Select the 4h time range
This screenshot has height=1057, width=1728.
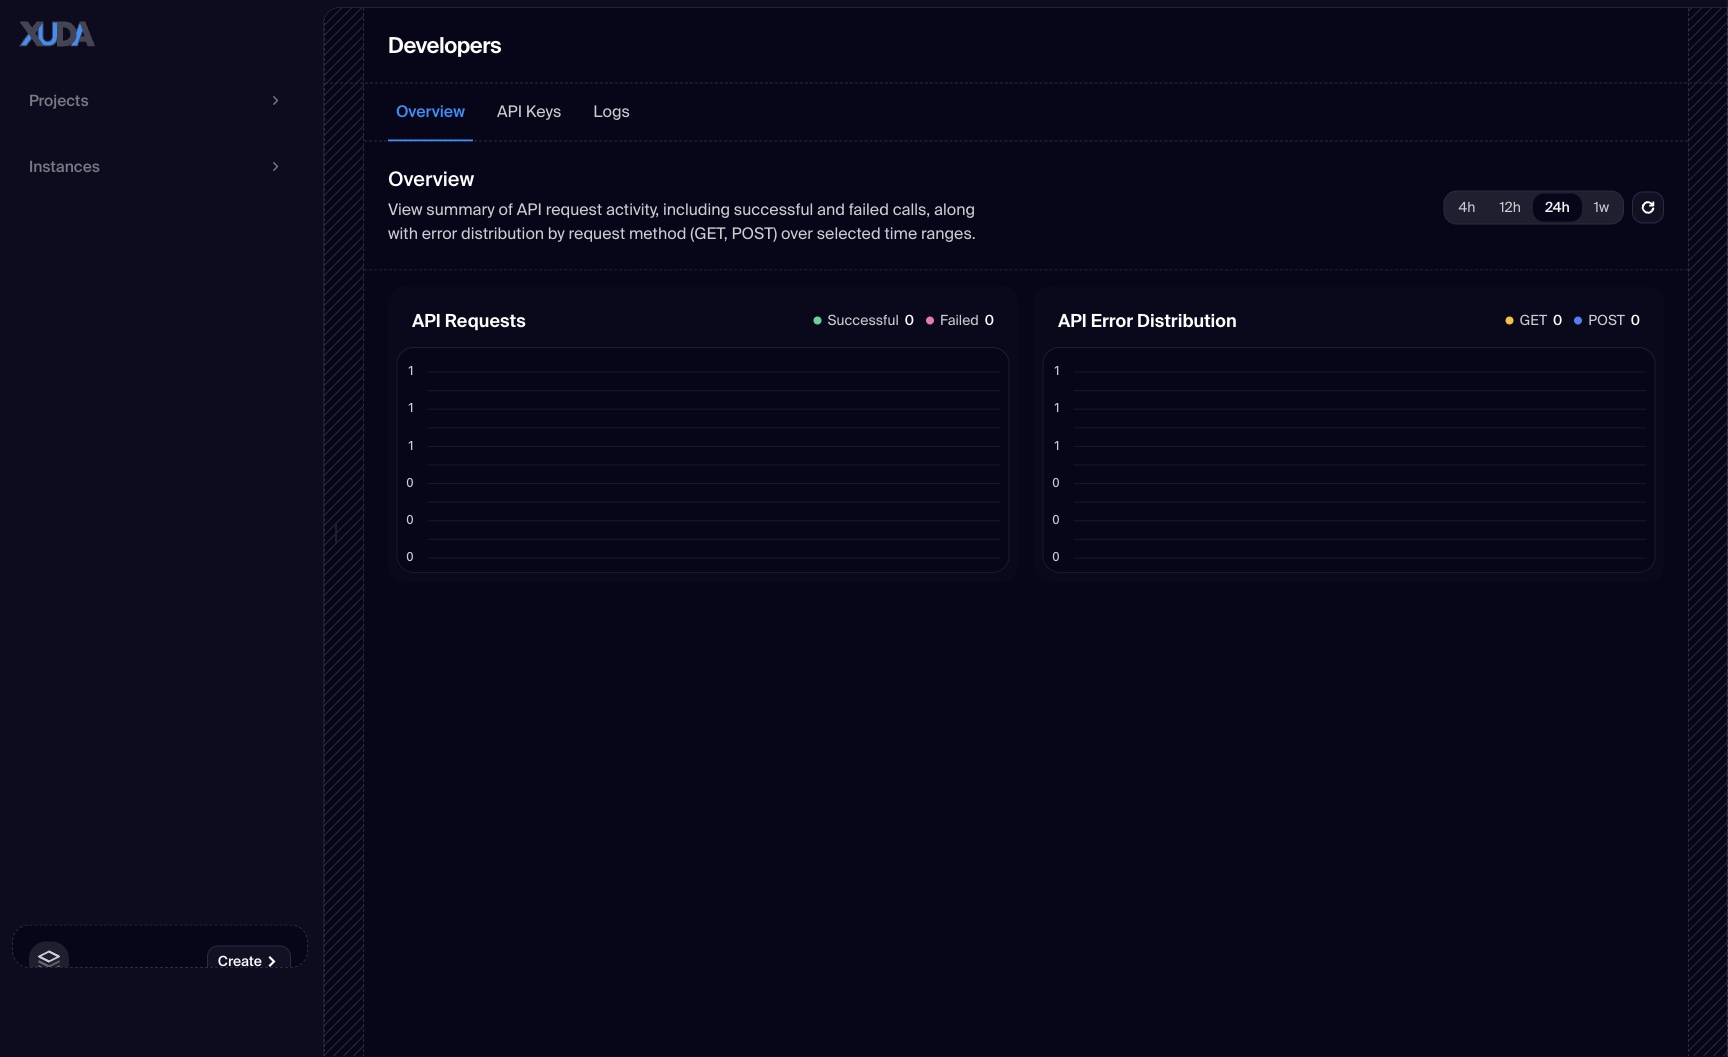(1466, 207)
